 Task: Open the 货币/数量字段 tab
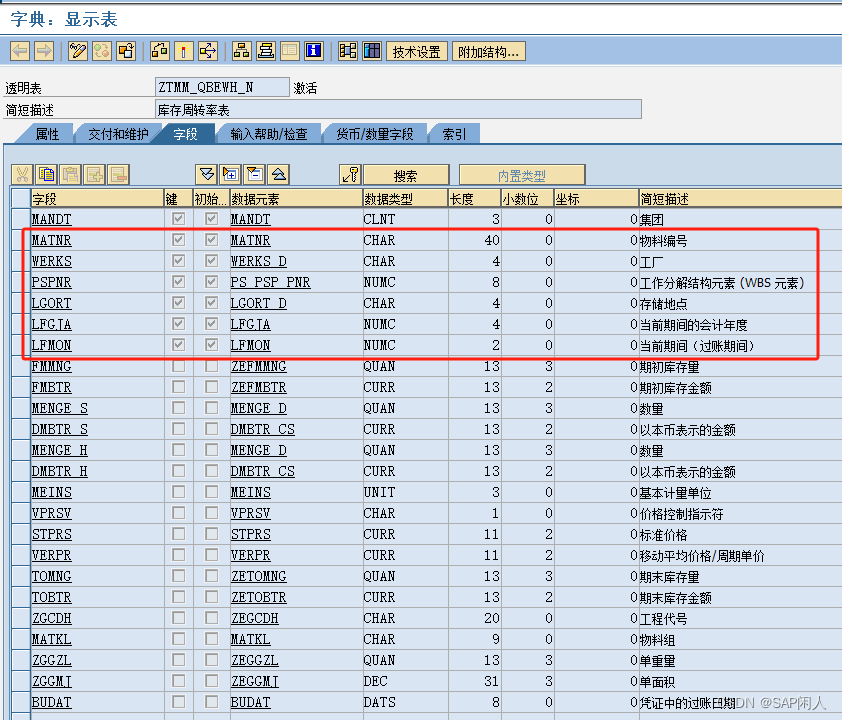pos(375,134)
